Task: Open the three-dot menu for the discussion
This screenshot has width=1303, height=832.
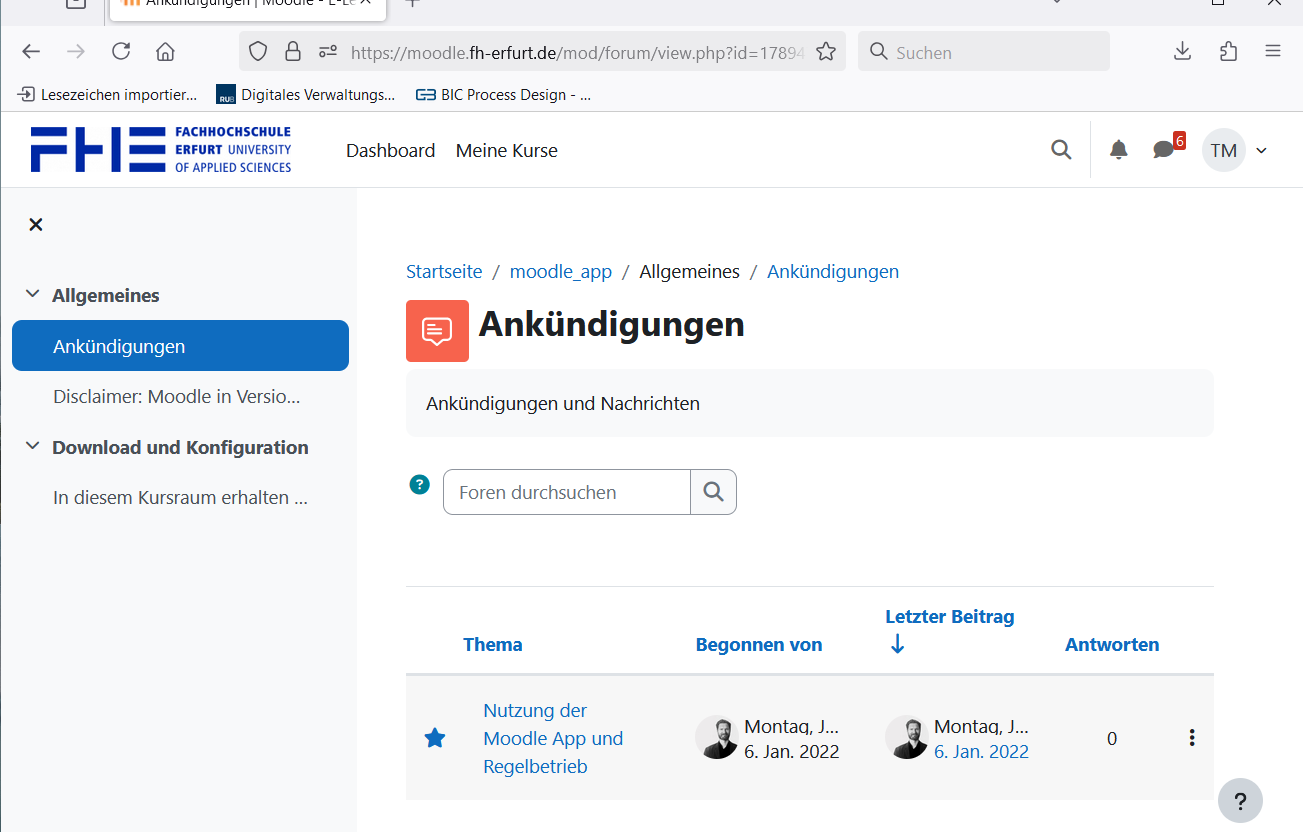Action: [x=1191, y=738]
